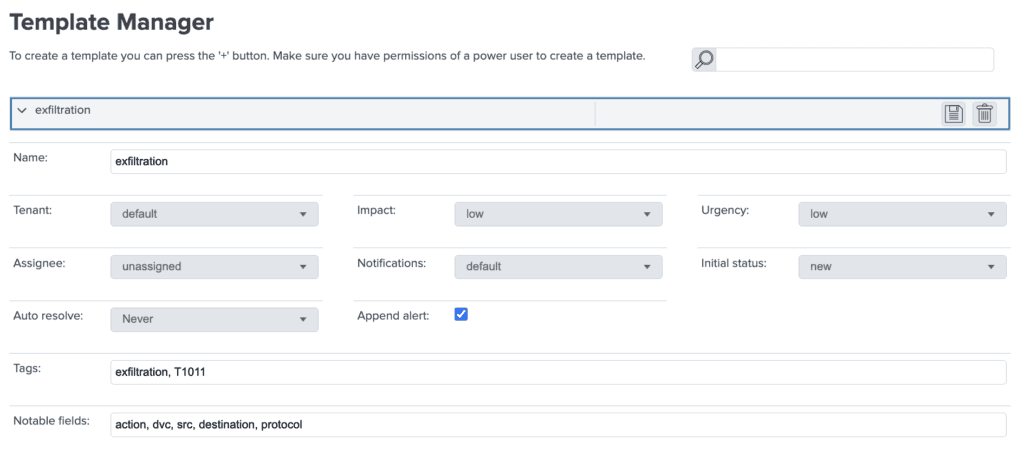Open the Assignee dropdown
This screenshot has width=1024, height=469.
pos(214,267)
